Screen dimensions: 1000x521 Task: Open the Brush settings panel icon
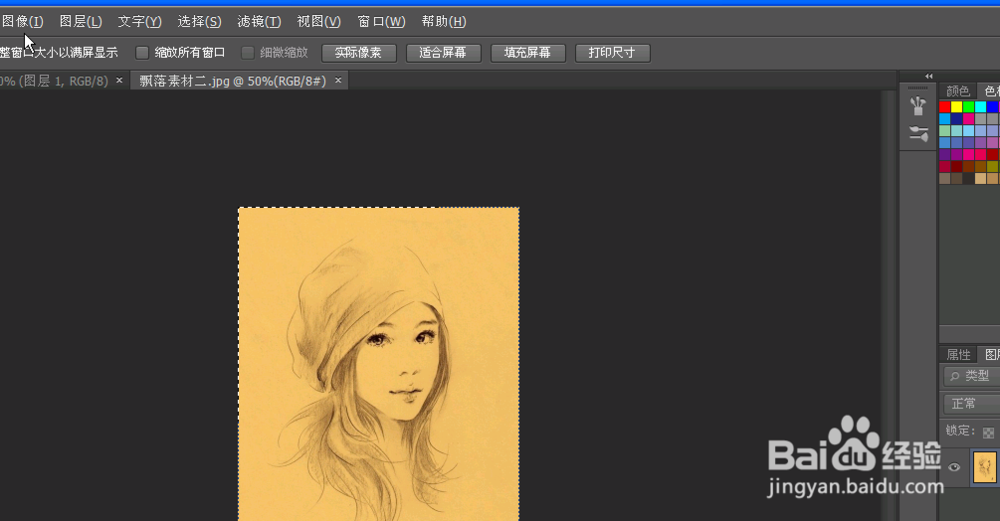click(x=918, y=106)
